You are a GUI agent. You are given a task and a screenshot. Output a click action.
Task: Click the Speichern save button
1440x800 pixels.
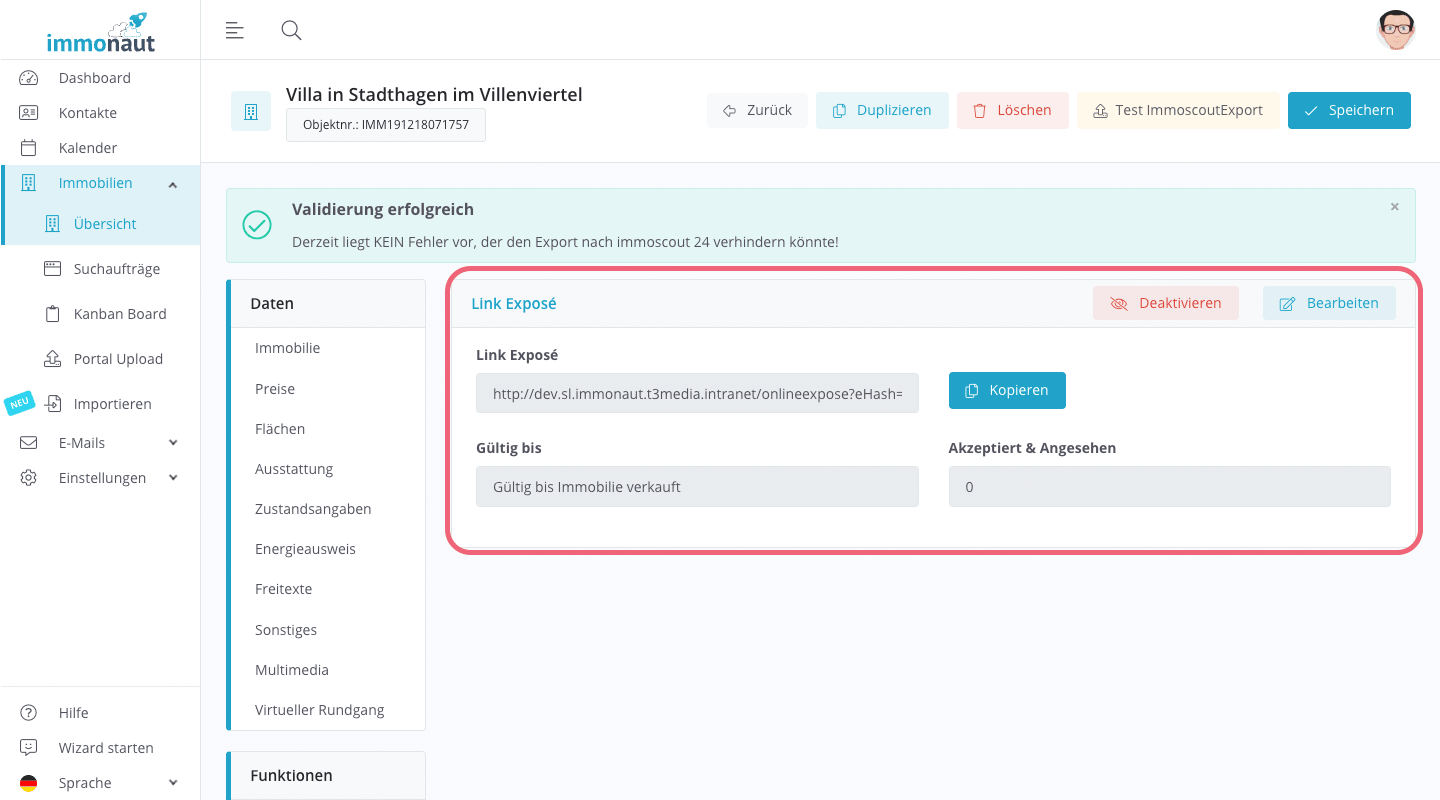[1348, 110]
